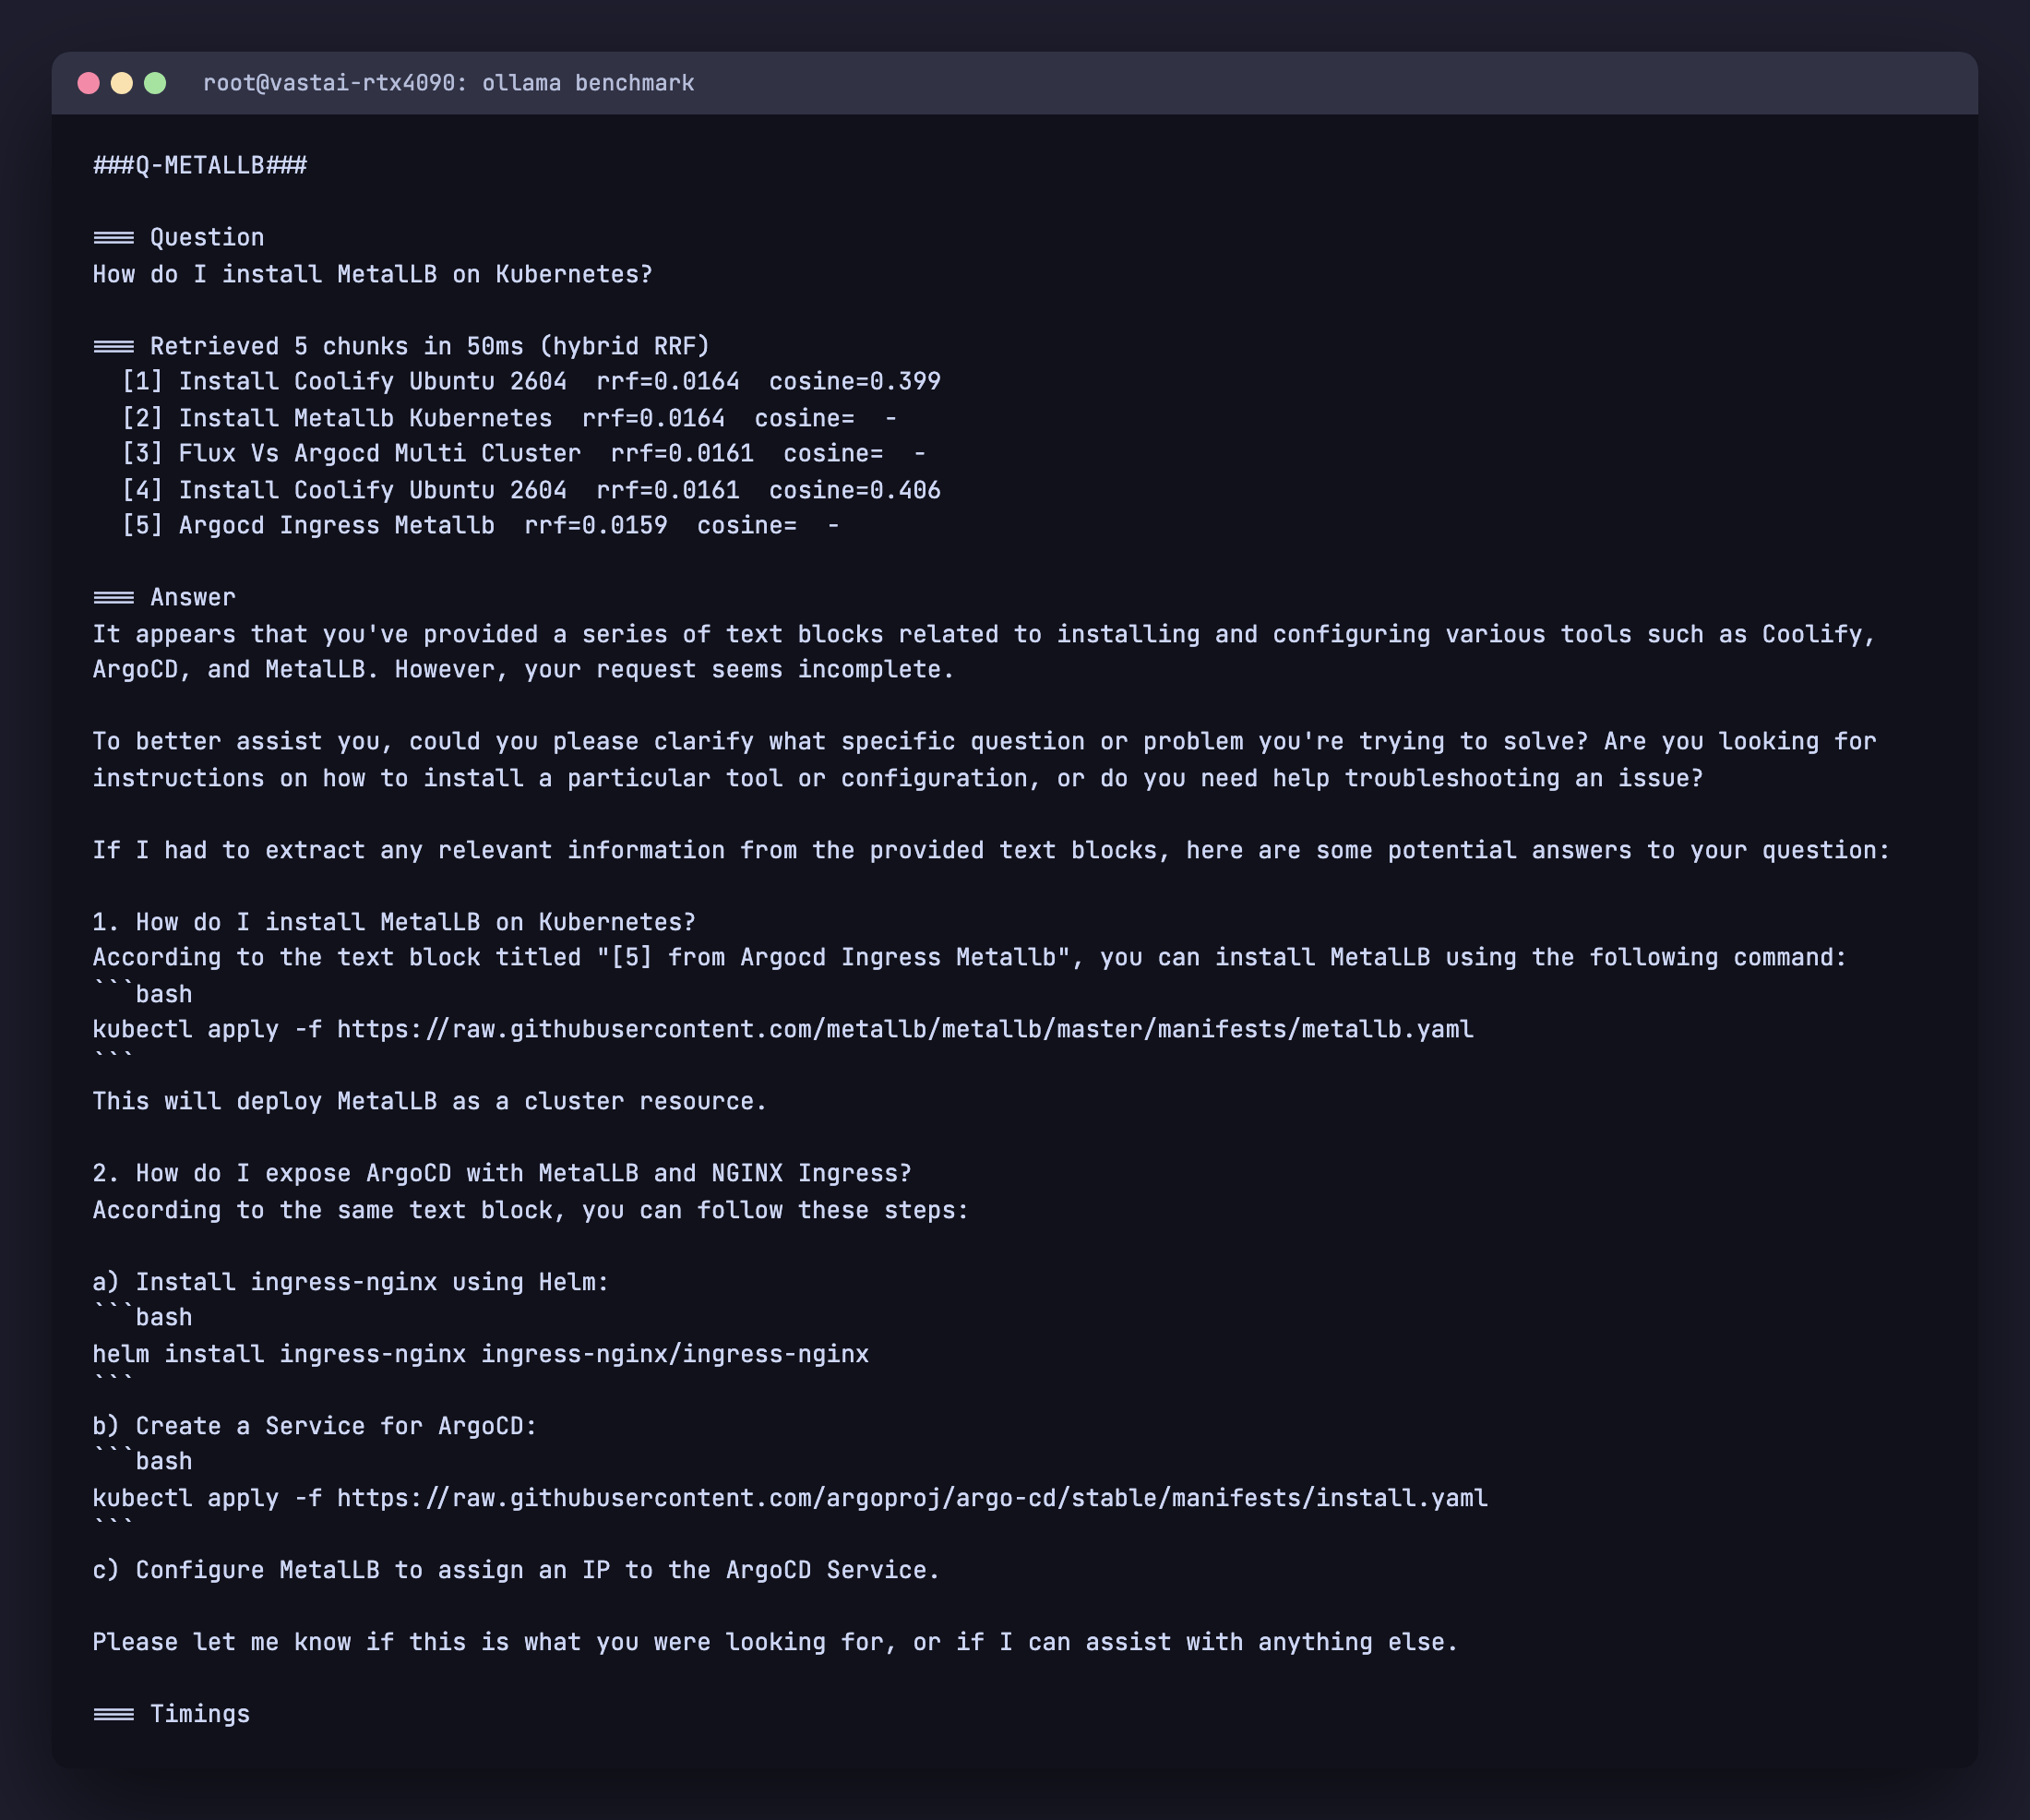Click the yellow minimize window dot
The width and height of the screenshot is (2030, 1820).
click(x=121, y=83)
